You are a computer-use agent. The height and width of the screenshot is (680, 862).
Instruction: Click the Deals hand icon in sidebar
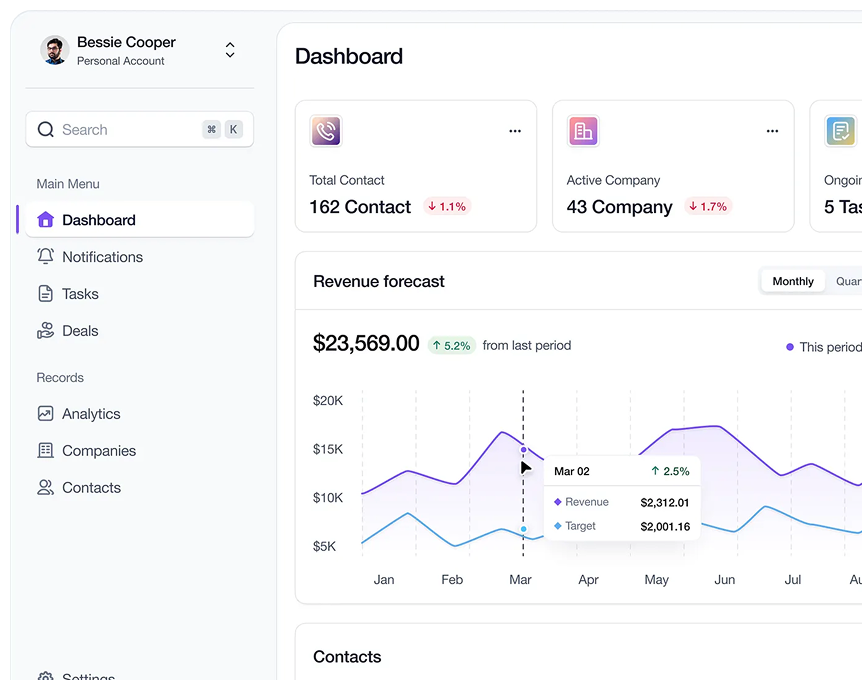[45, 331]
